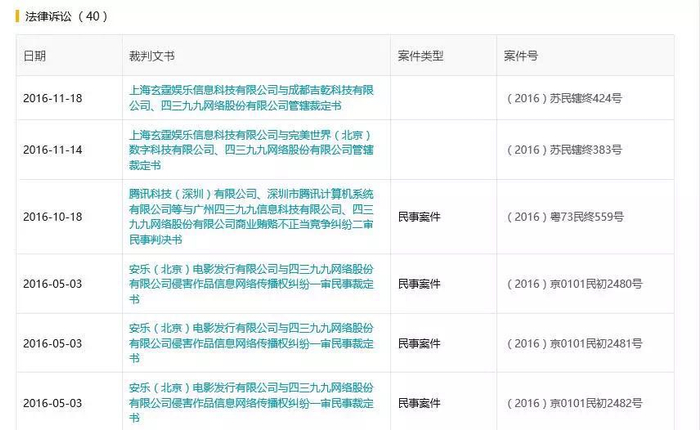Open the 苏民辖终383号 ruling document link
The image size is (700, 430).
click(x=251, y=150)
